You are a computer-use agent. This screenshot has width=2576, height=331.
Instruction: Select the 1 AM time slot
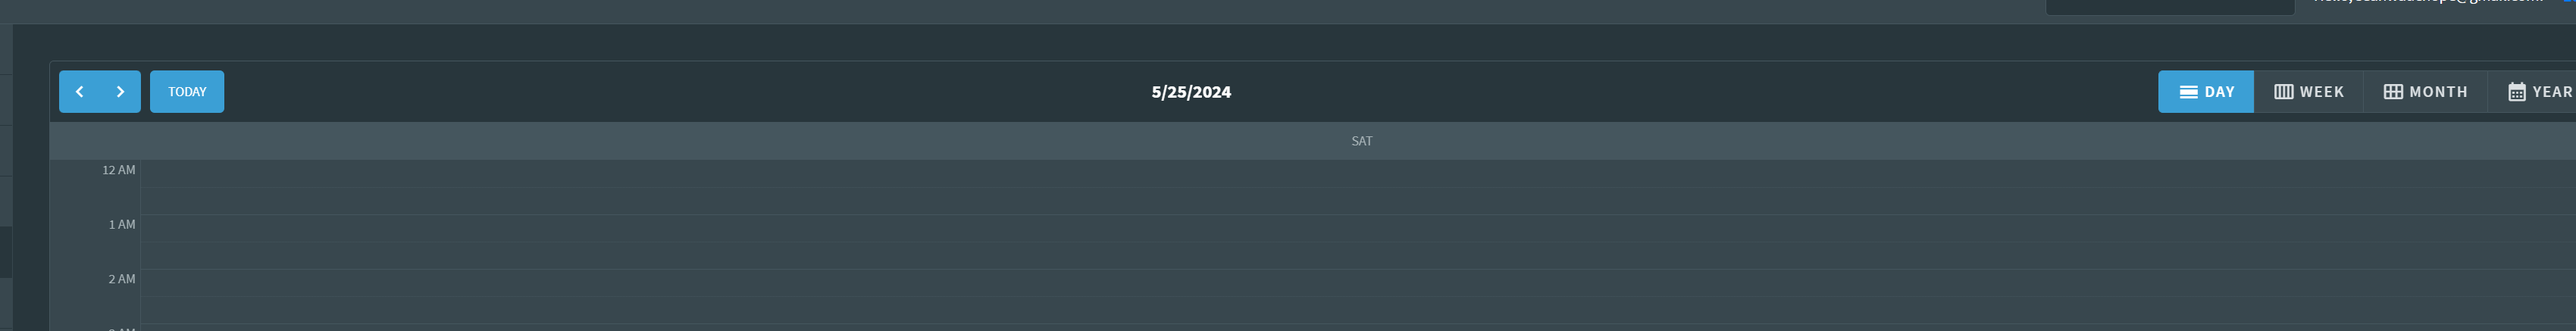[1358, 228]
